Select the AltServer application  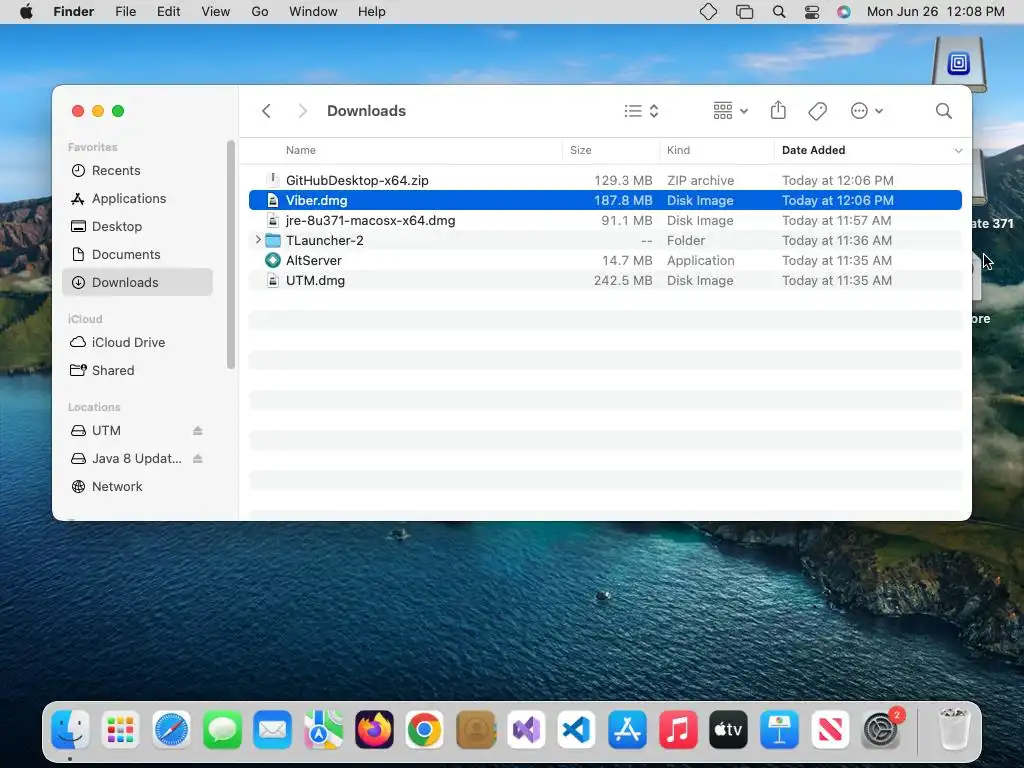click(x=605, y=261)
